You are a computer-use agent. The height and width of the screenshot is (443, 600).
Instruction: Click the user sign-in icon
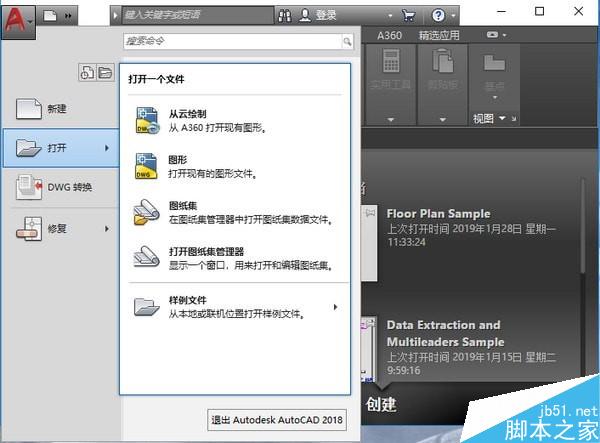click(x=305, y=15)
